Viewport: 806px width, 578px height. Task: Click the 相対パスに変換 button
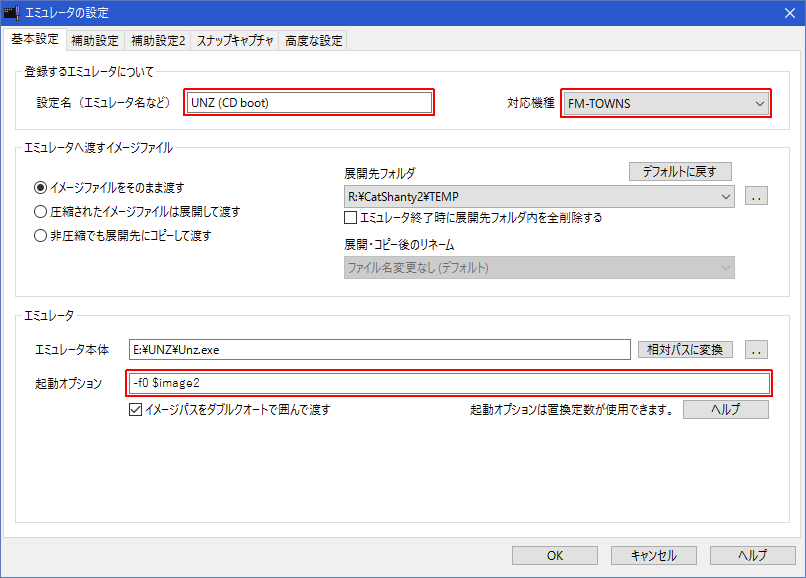click(x=685, y=349)
